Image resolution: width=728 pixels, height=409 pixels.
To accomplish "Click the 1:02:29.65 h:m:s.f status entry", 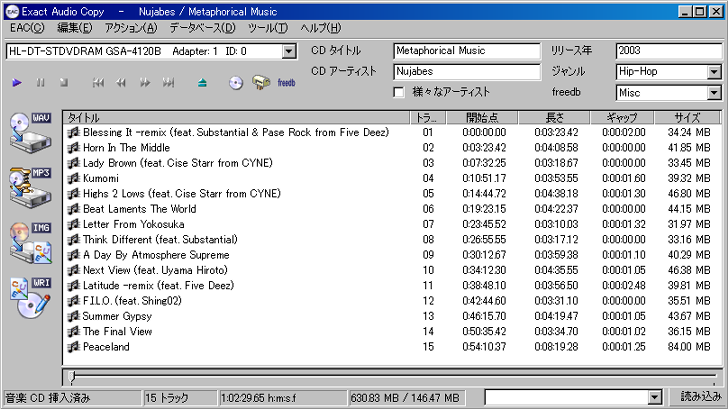I will point(283,398).
